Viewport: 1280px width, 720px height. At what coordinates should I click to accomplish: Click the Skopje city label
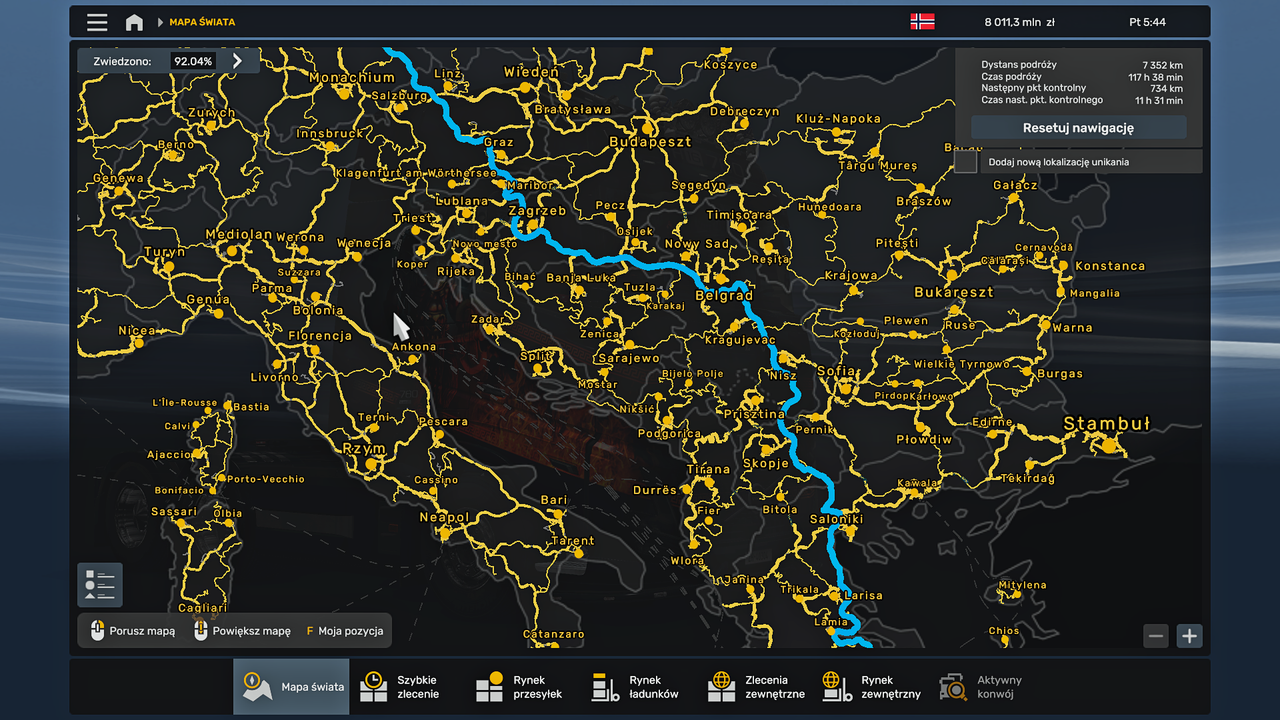766,463
